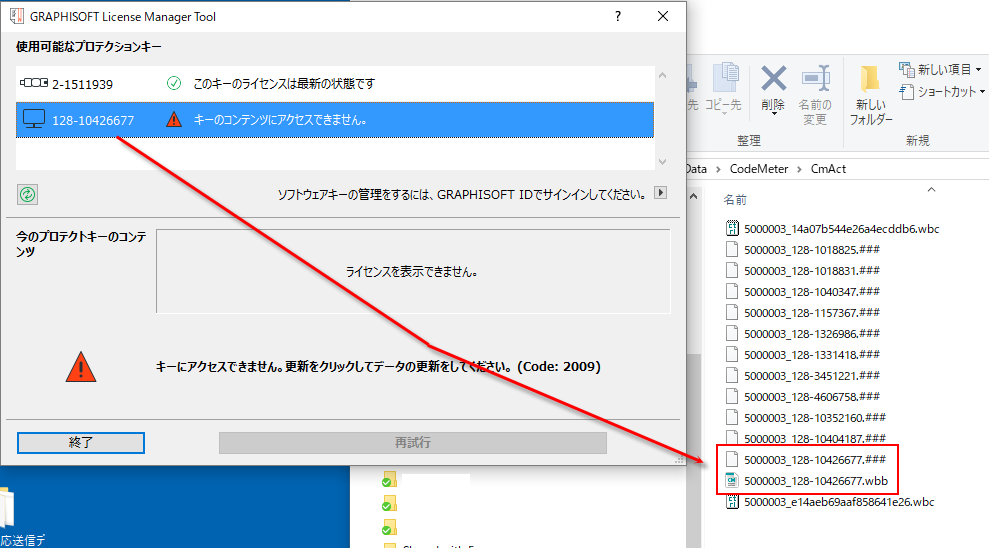The image size is (989, 548).
Task: Click the blank file icon of 5000003_128-10426677.###
Action: pos(732,459)
